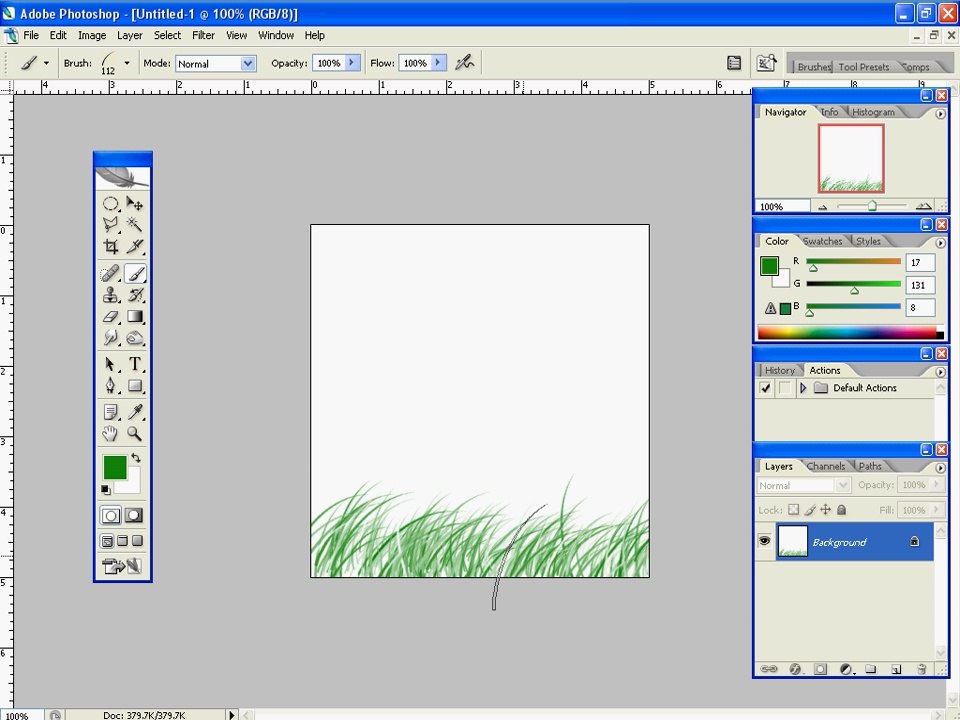The height and width of the screenshot is (720, 960).
Task: Switch to Full Screen Mode
Action: click(137, 541)
